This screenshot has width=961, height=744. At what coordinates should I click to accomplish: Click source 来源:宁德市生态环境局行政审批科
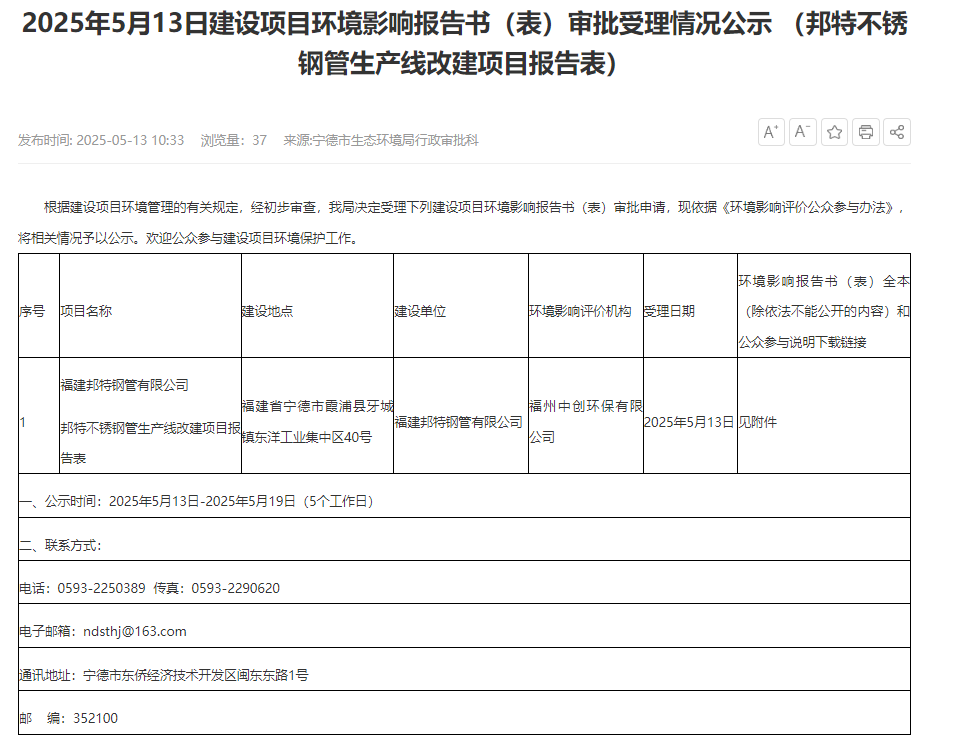[381, 140]
